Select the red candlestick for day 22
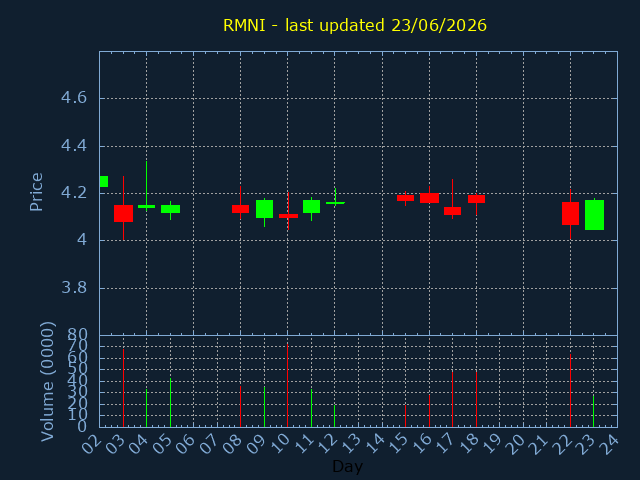Image resolution: width=640 pixels, height=480 pixels. click(x=570, y=213)
